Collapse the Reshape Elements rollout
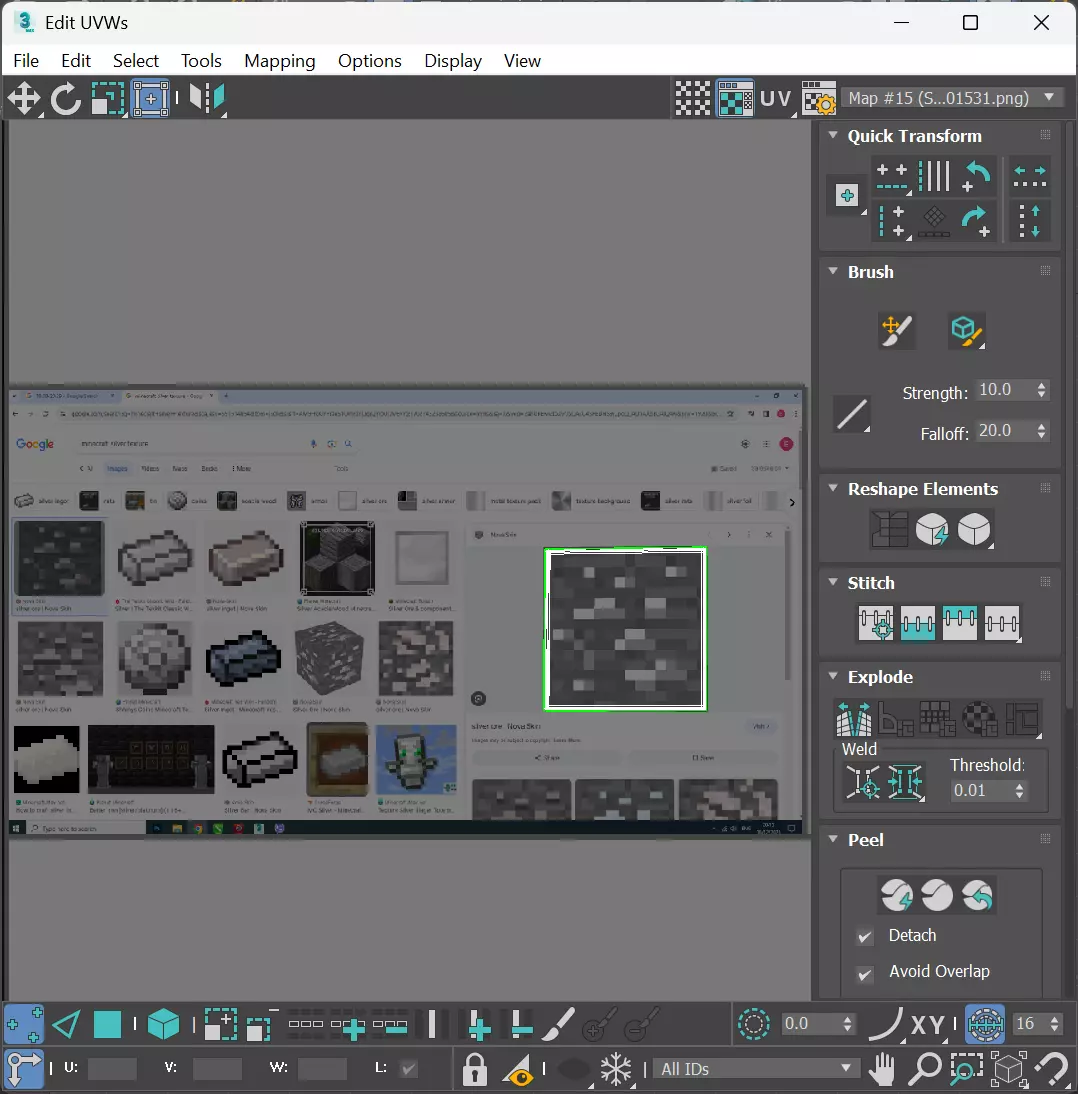Image resolution: width=1078 pixels, height=1094 pixels. point(832,488)
